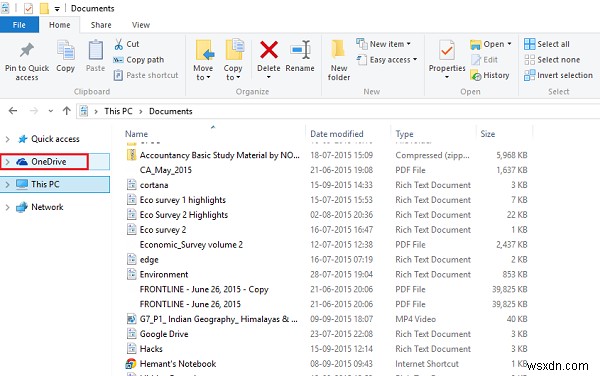The image size is (600, 376).
Task: Select Network in navigation pane
Action: coord(47,207)
